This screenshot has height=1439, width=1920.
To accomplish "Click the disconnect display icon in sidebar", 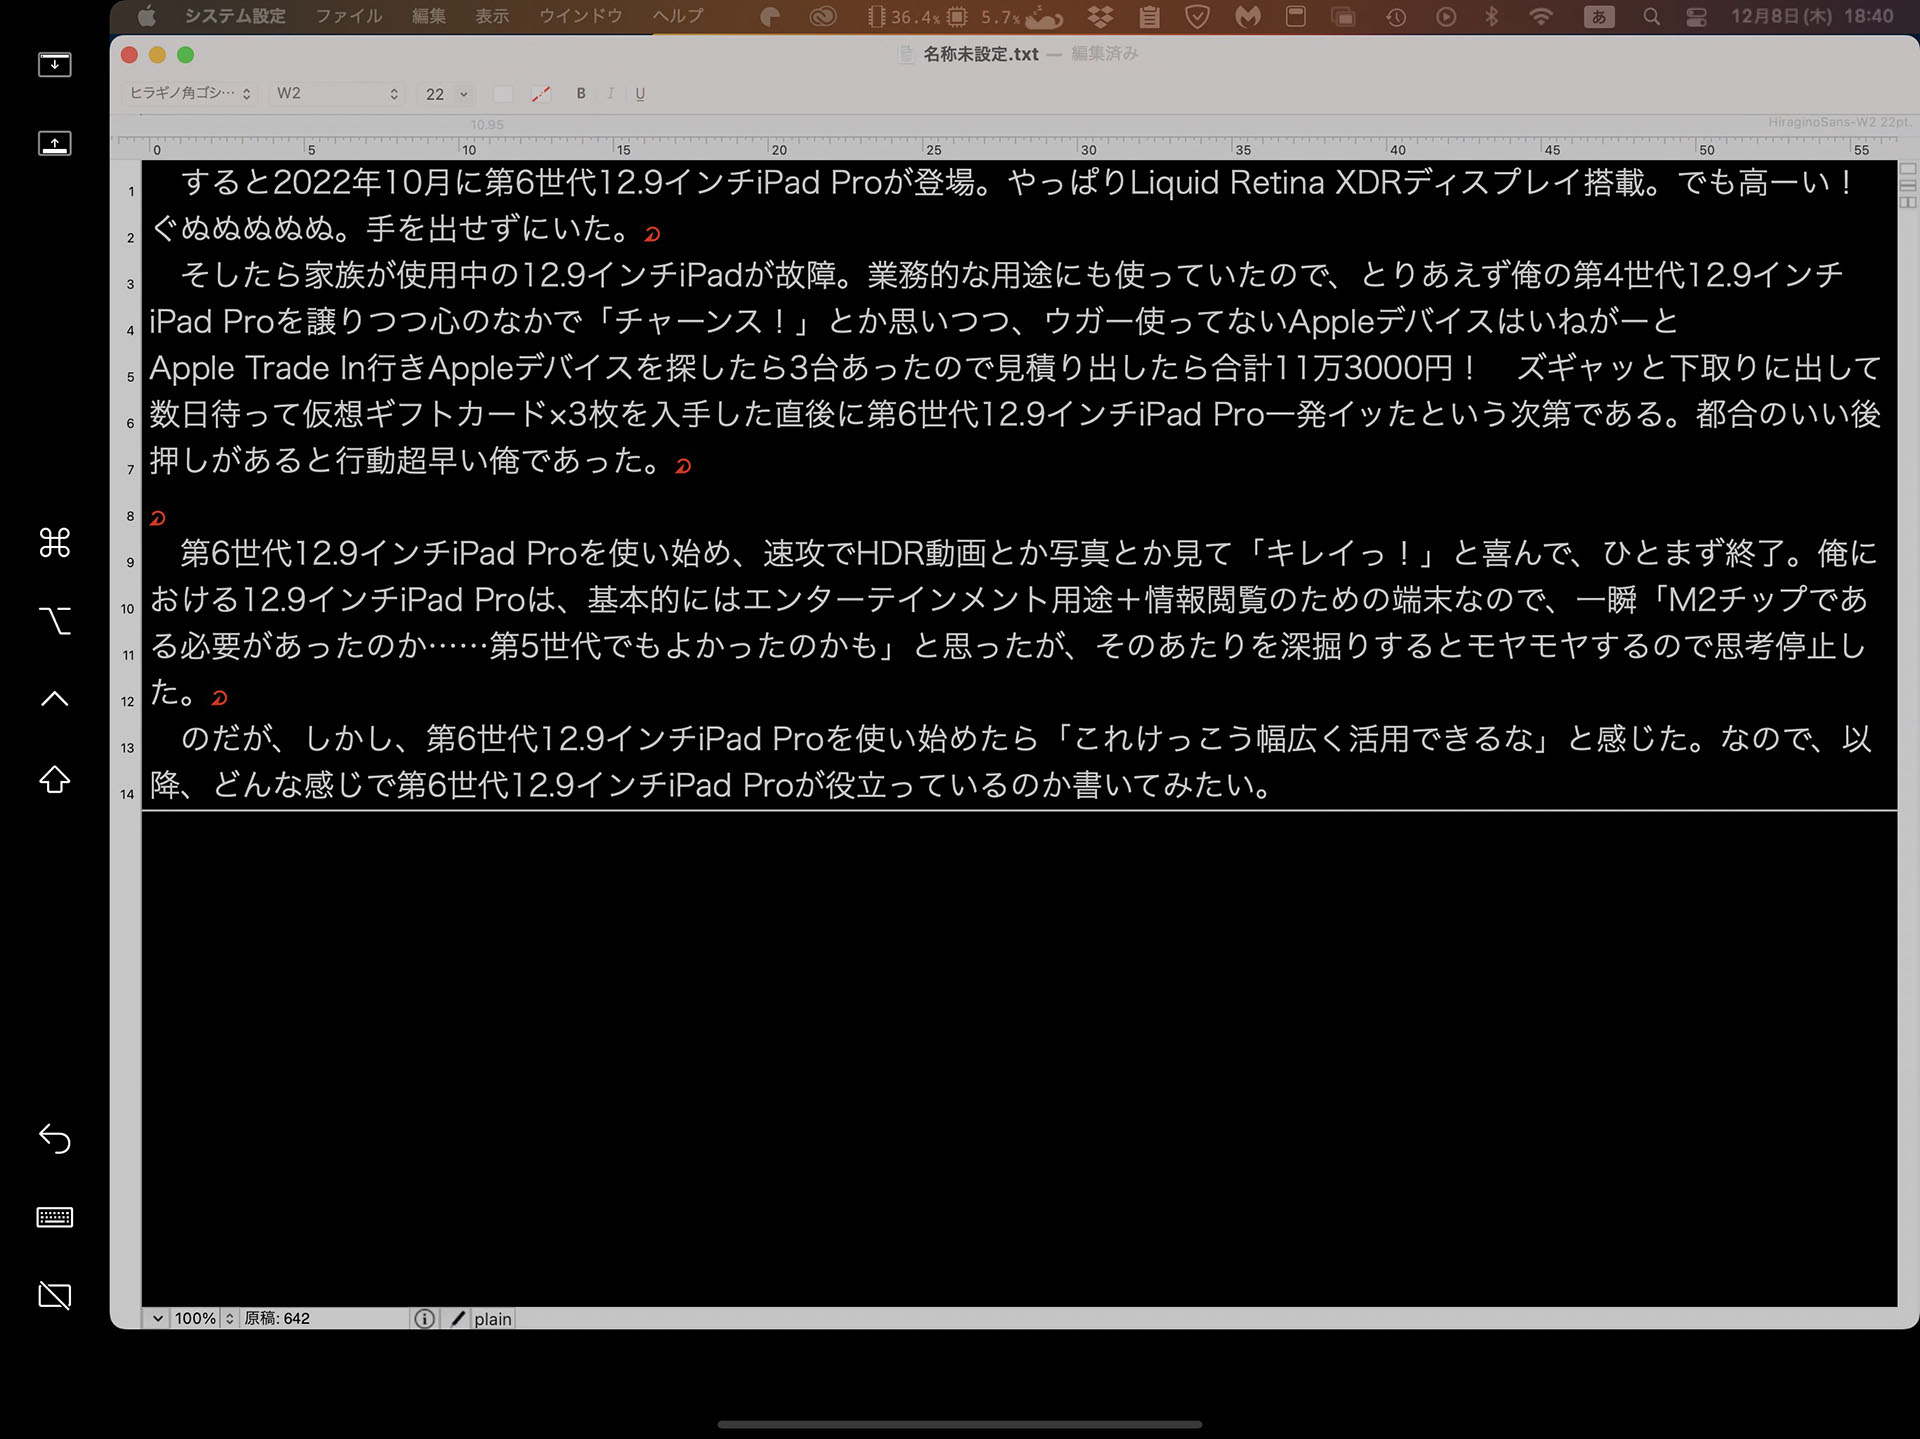I will click(x=54, y=1295).
